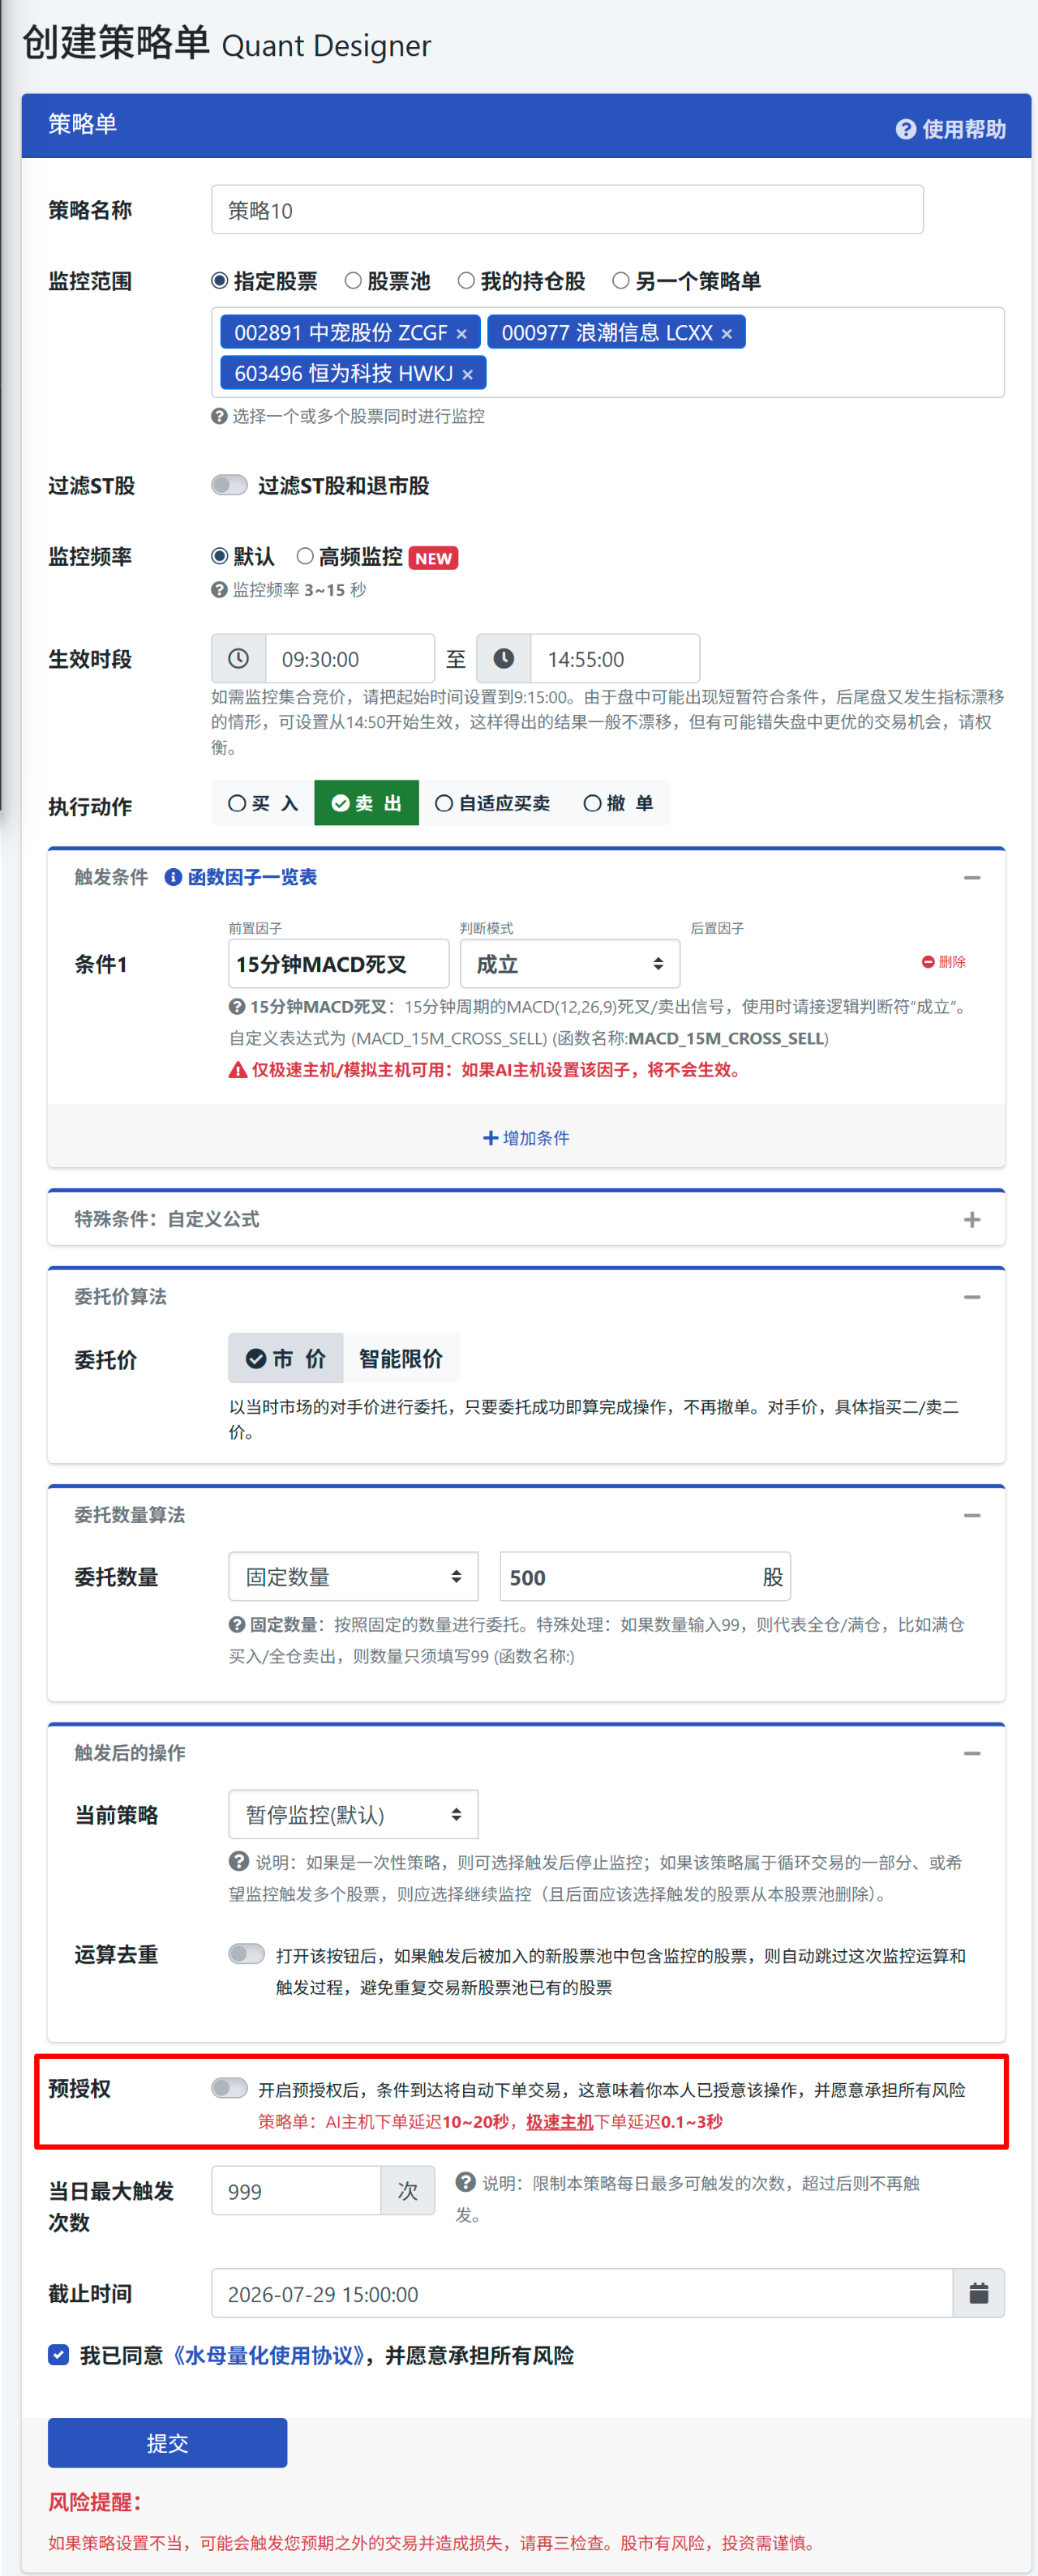1038x2576 pixels.
Task: Select 股票池 monitoring scope
Action: pyautogui.click(x=353, y=281)
